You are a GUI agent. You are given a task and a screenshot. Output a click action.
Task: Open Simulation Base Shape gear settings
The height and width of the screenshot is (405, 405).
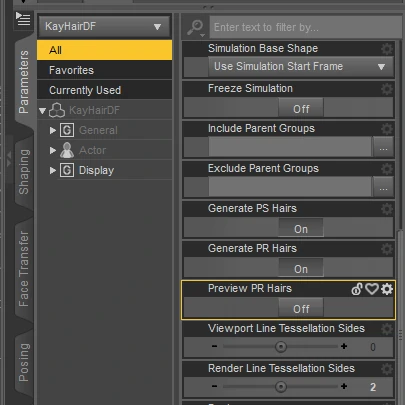(387, 49)
